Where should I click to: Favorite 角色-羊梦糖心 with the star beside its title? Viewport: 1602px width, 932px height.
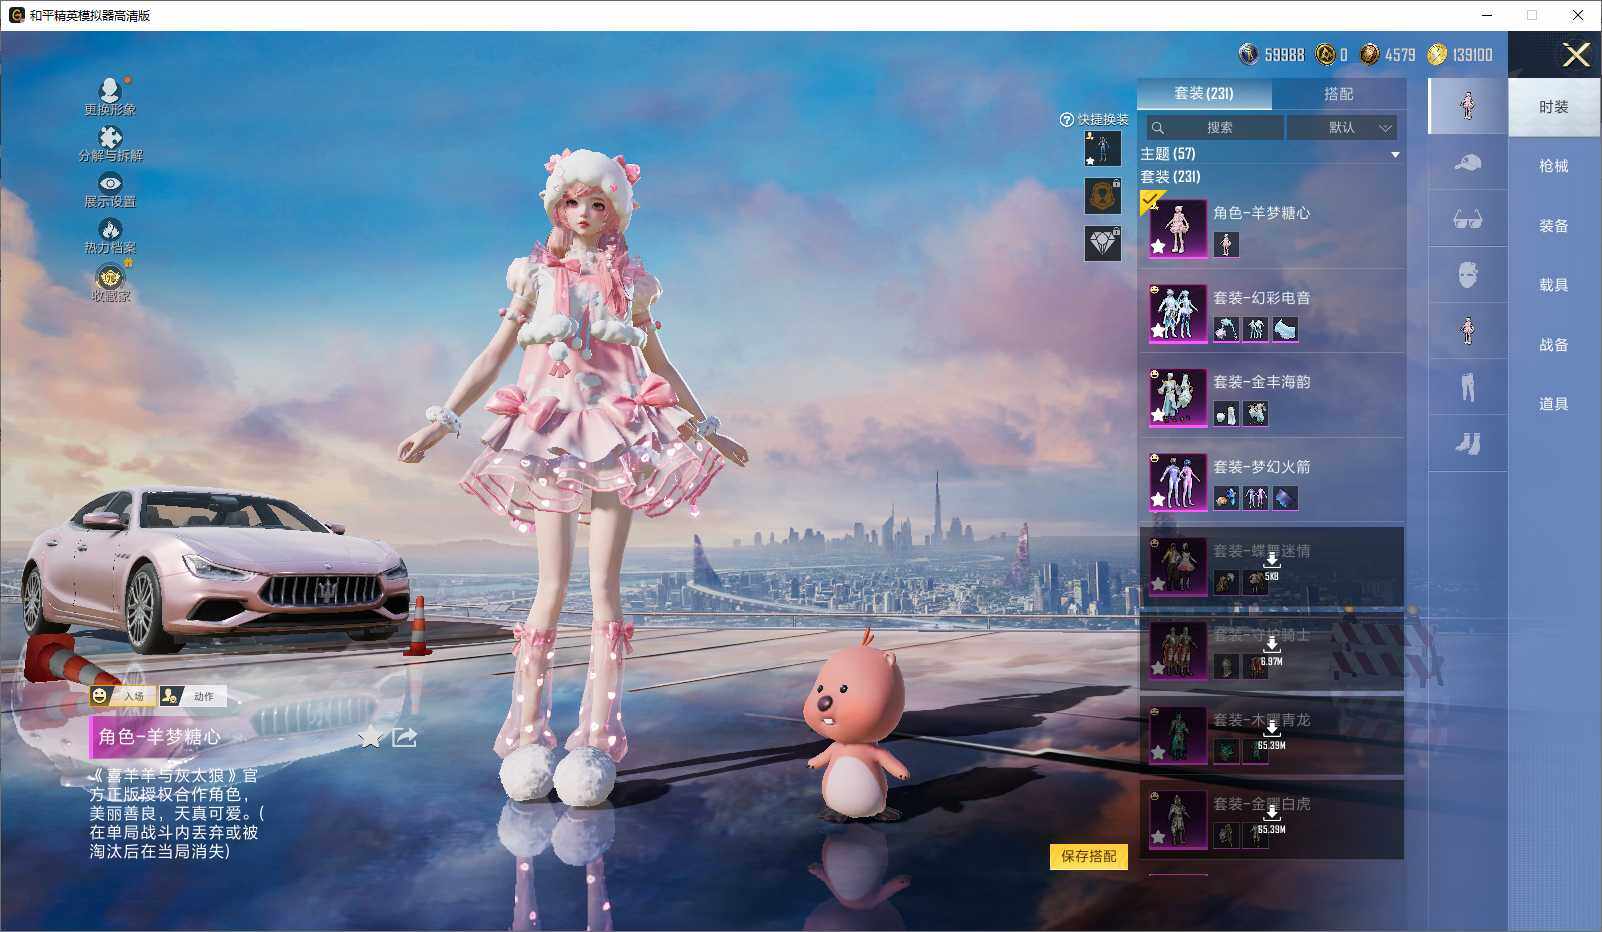coord(370,738)
